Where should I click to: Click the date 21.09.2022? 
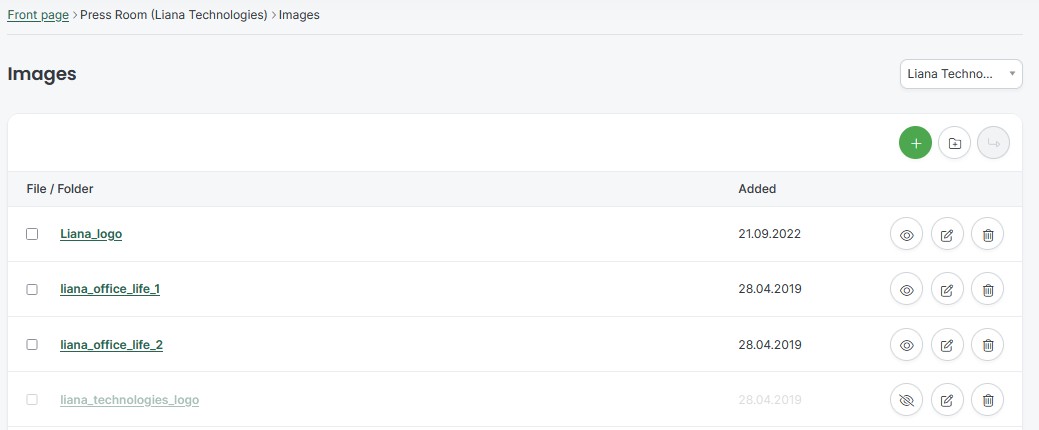(x=769, y=234)
